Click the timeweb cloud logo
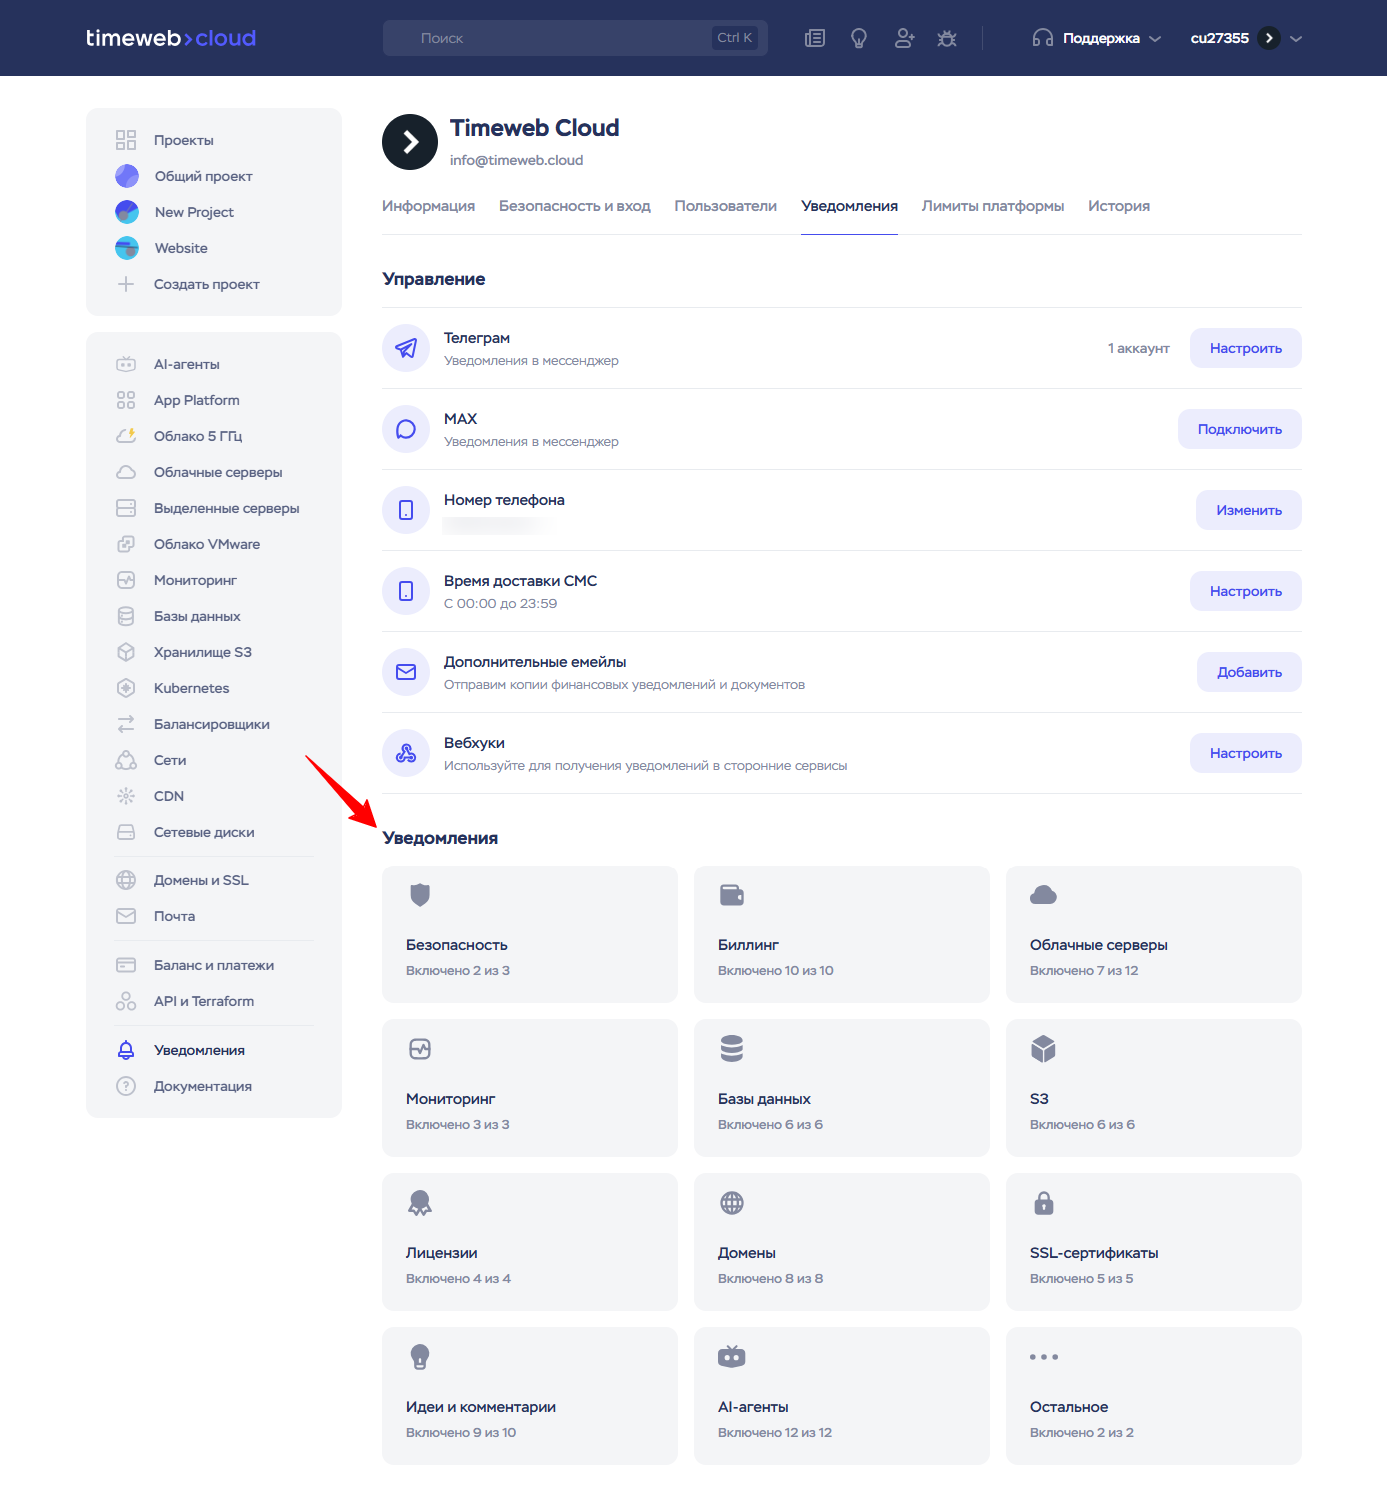 tap(171, 38)
